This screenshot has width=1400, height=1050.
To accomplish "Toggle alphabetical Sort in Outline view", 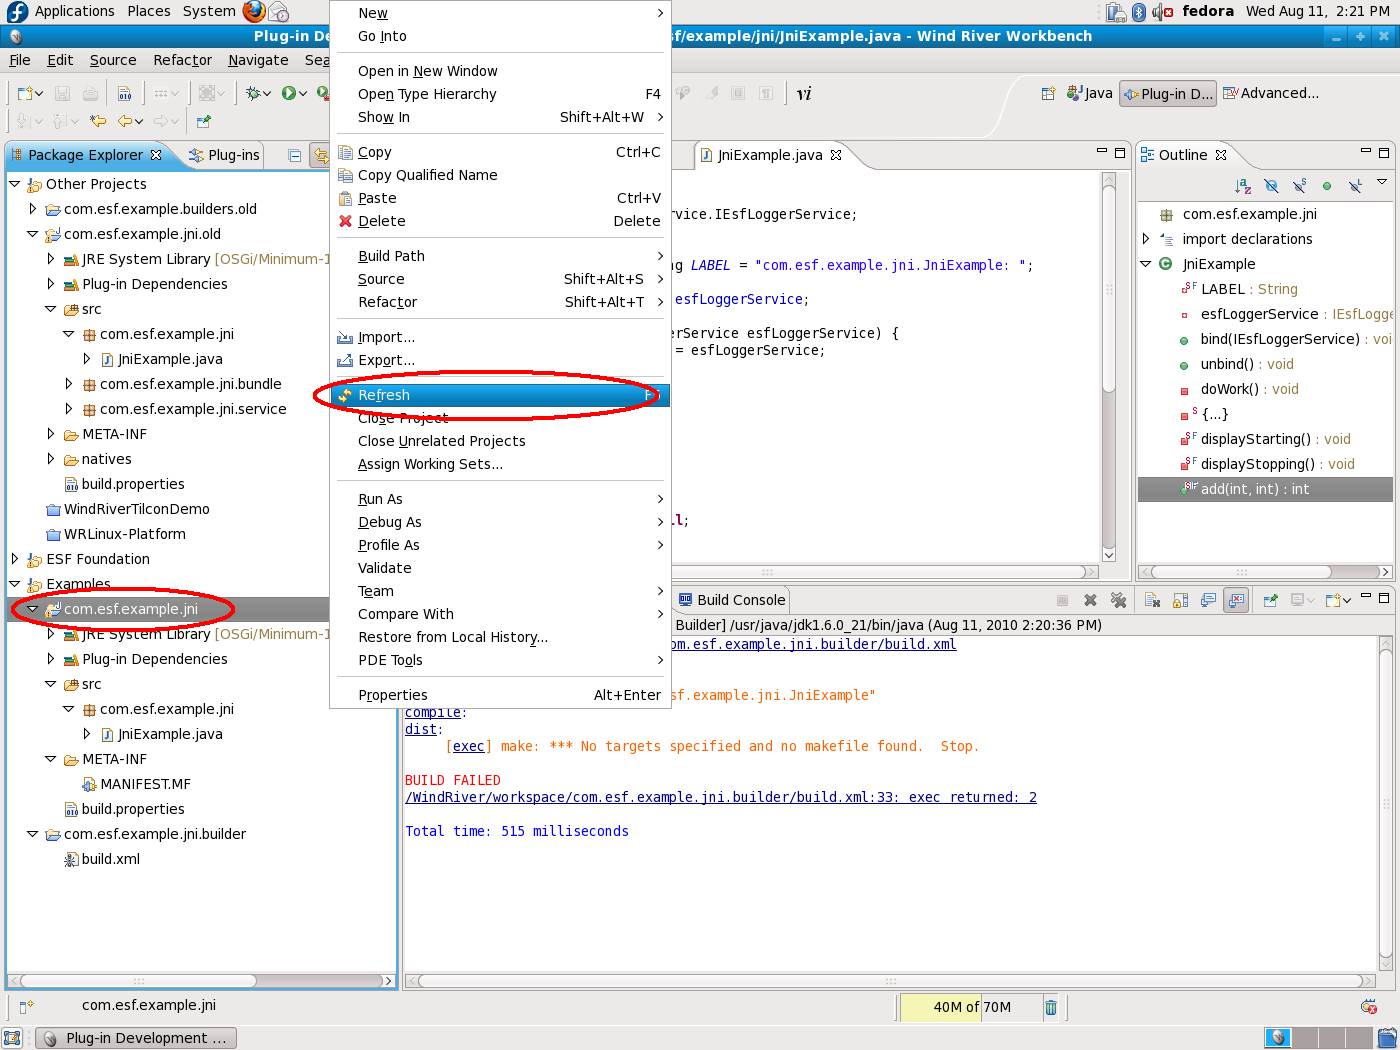I will tap(1243, 185).
